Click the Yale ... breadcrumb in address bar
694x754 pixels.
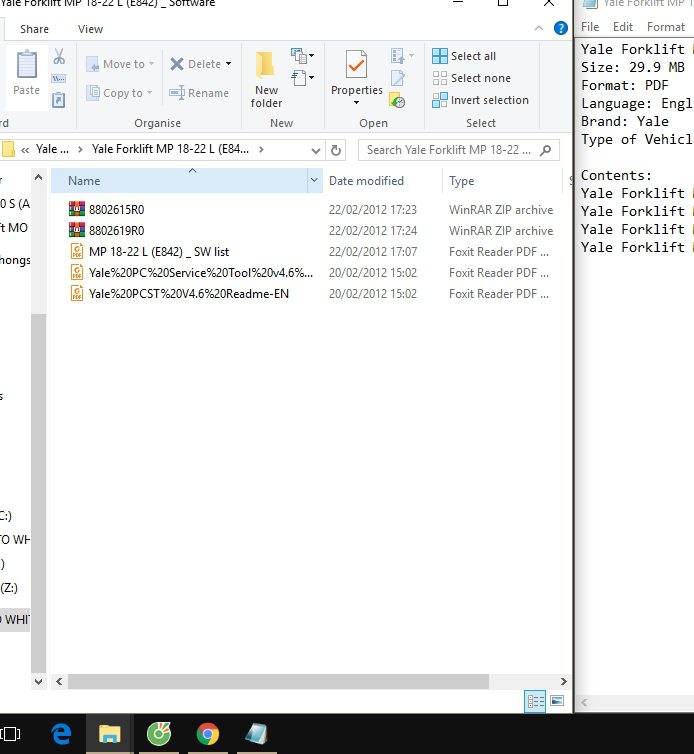[x=52, y=150]
